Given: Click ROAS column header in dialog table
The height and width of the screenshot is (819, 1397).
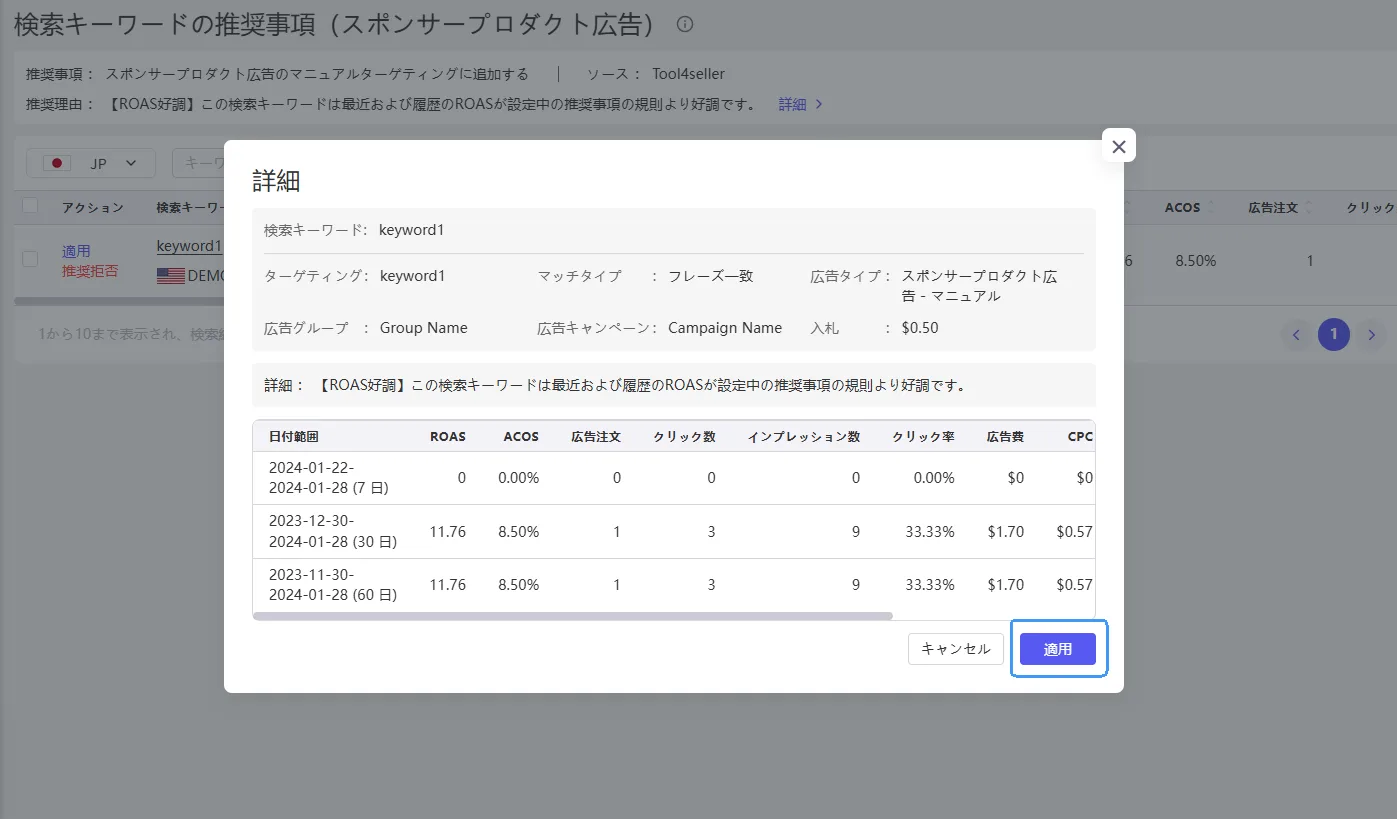Looking at the screenshot, I should [x=447, y=437].
